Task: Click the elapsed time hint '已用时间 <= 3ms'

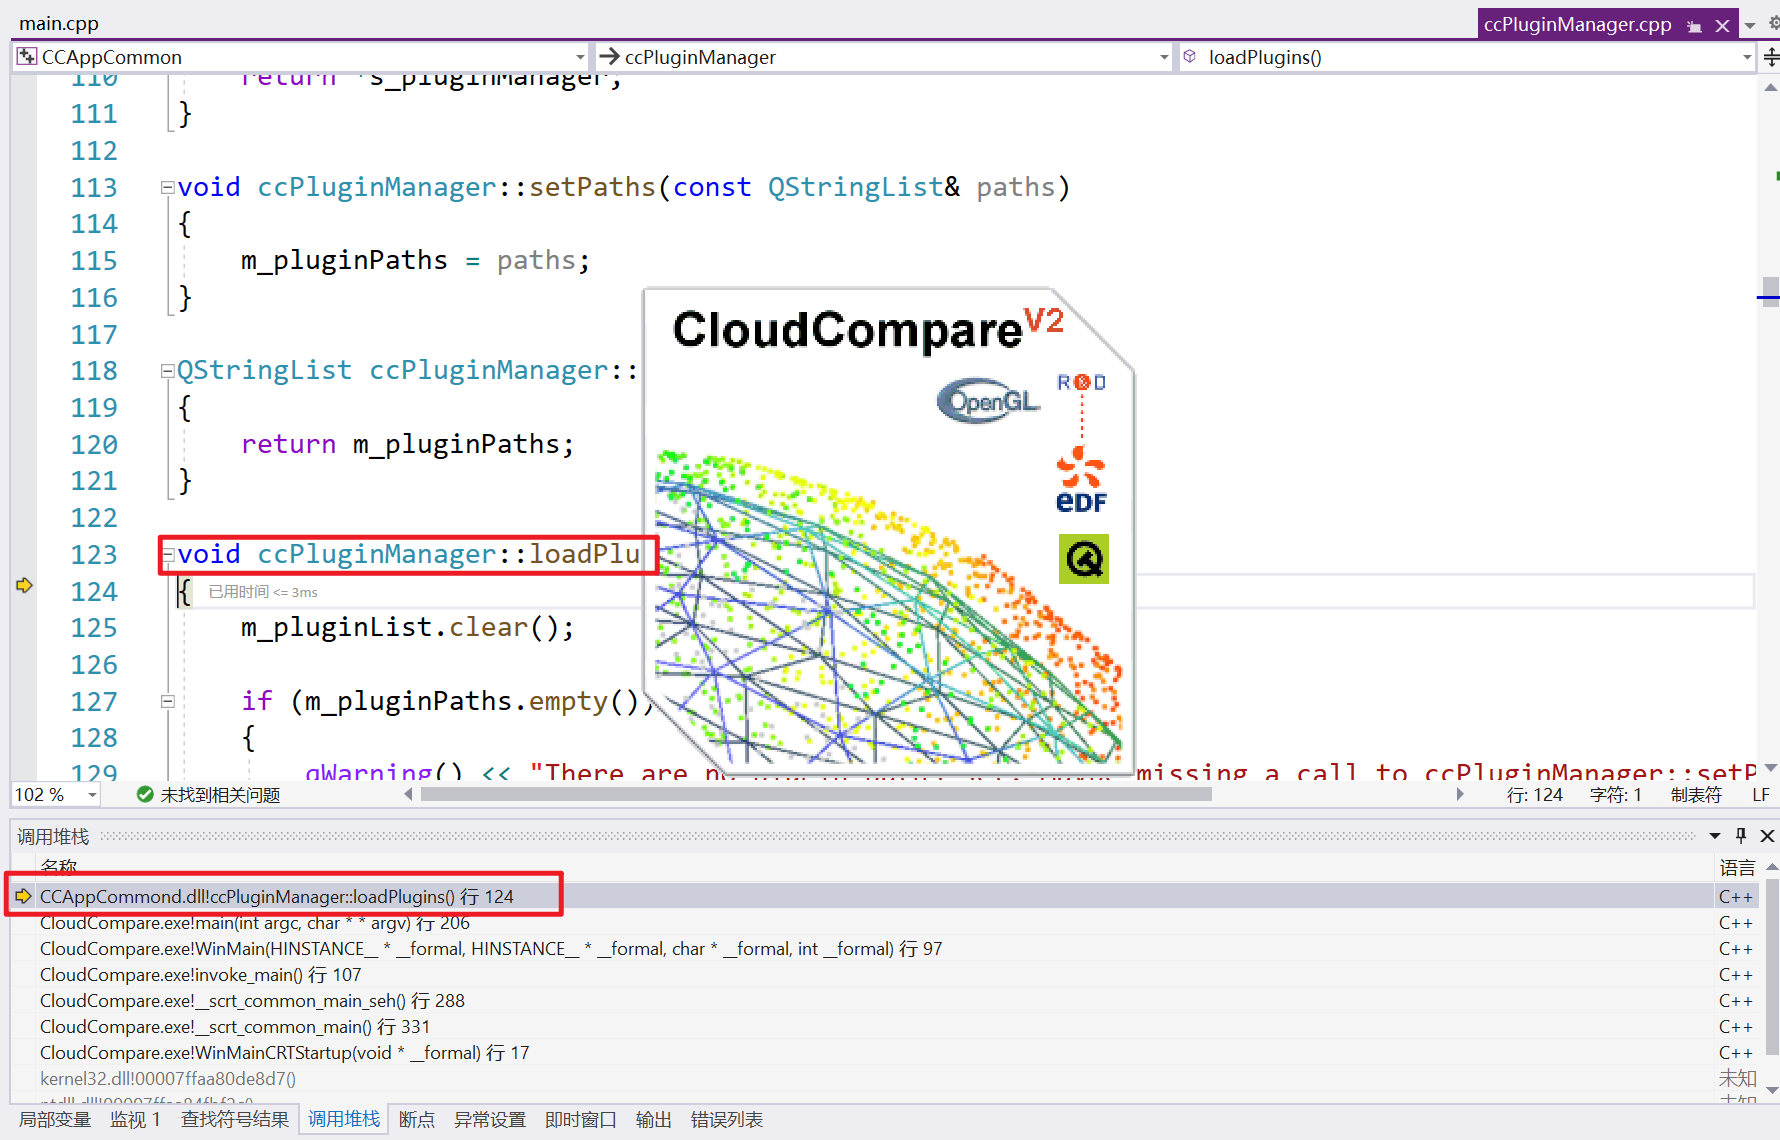Action: pos(263,592)
